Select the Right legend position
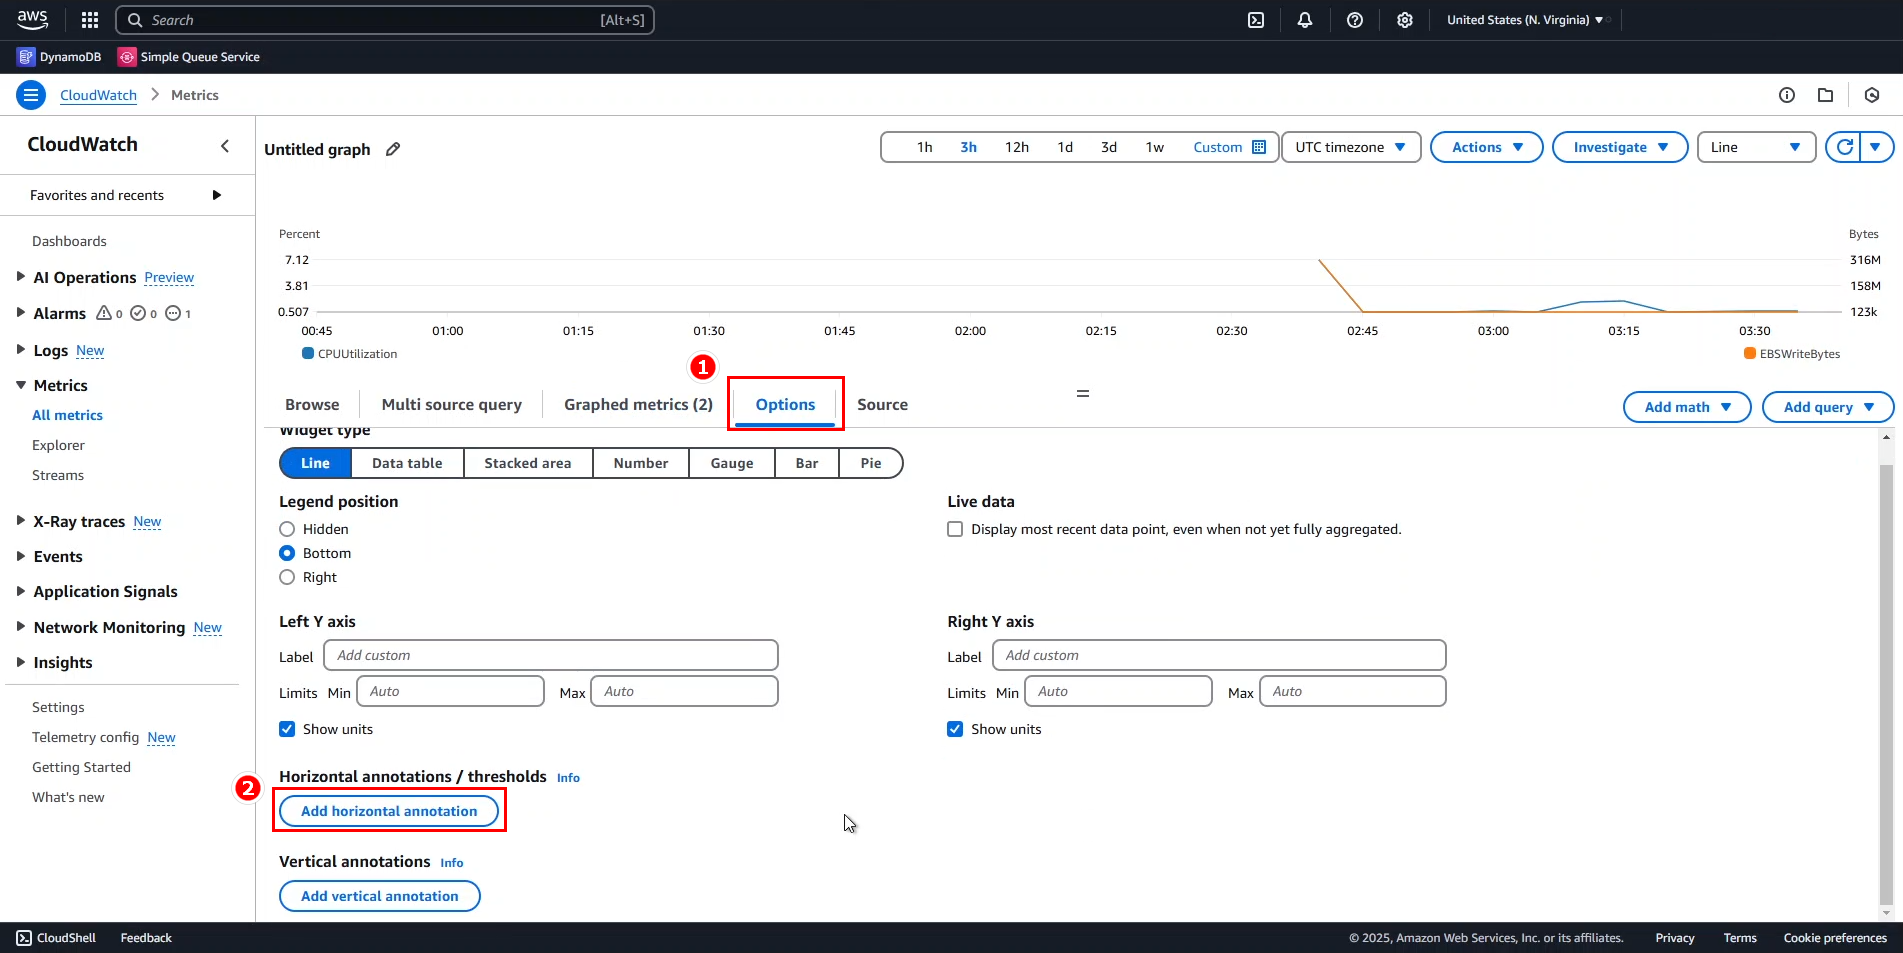Viewport: 1903px width, 953px height. pyautogui.click(x=287, y=577)
